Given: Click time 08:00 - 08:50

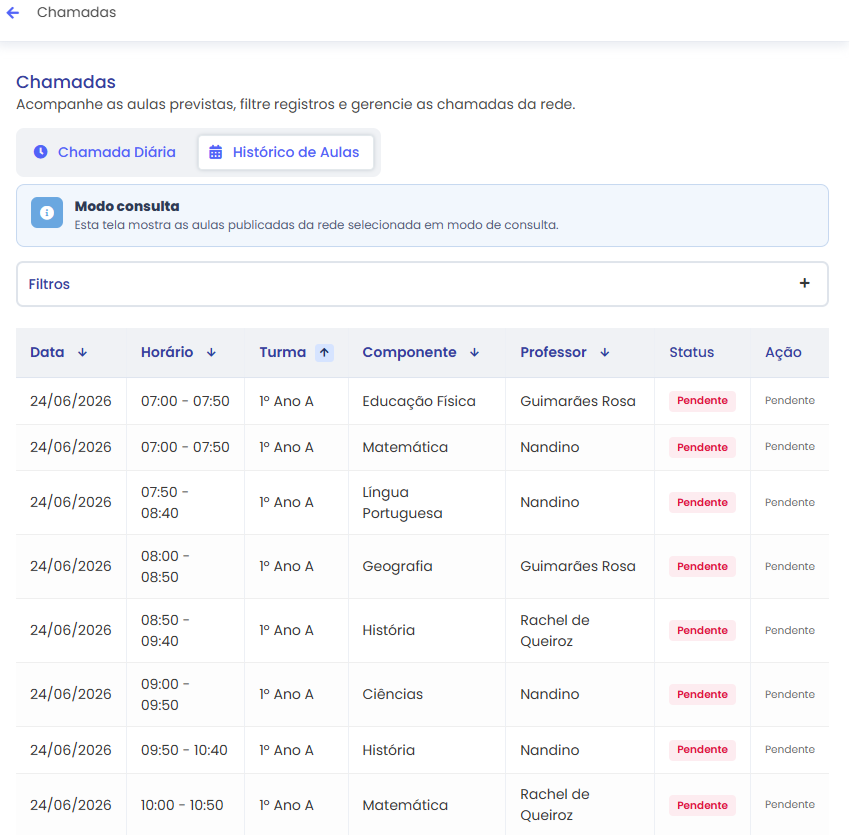Looking at the screenshot, I should tap(165, 567).
